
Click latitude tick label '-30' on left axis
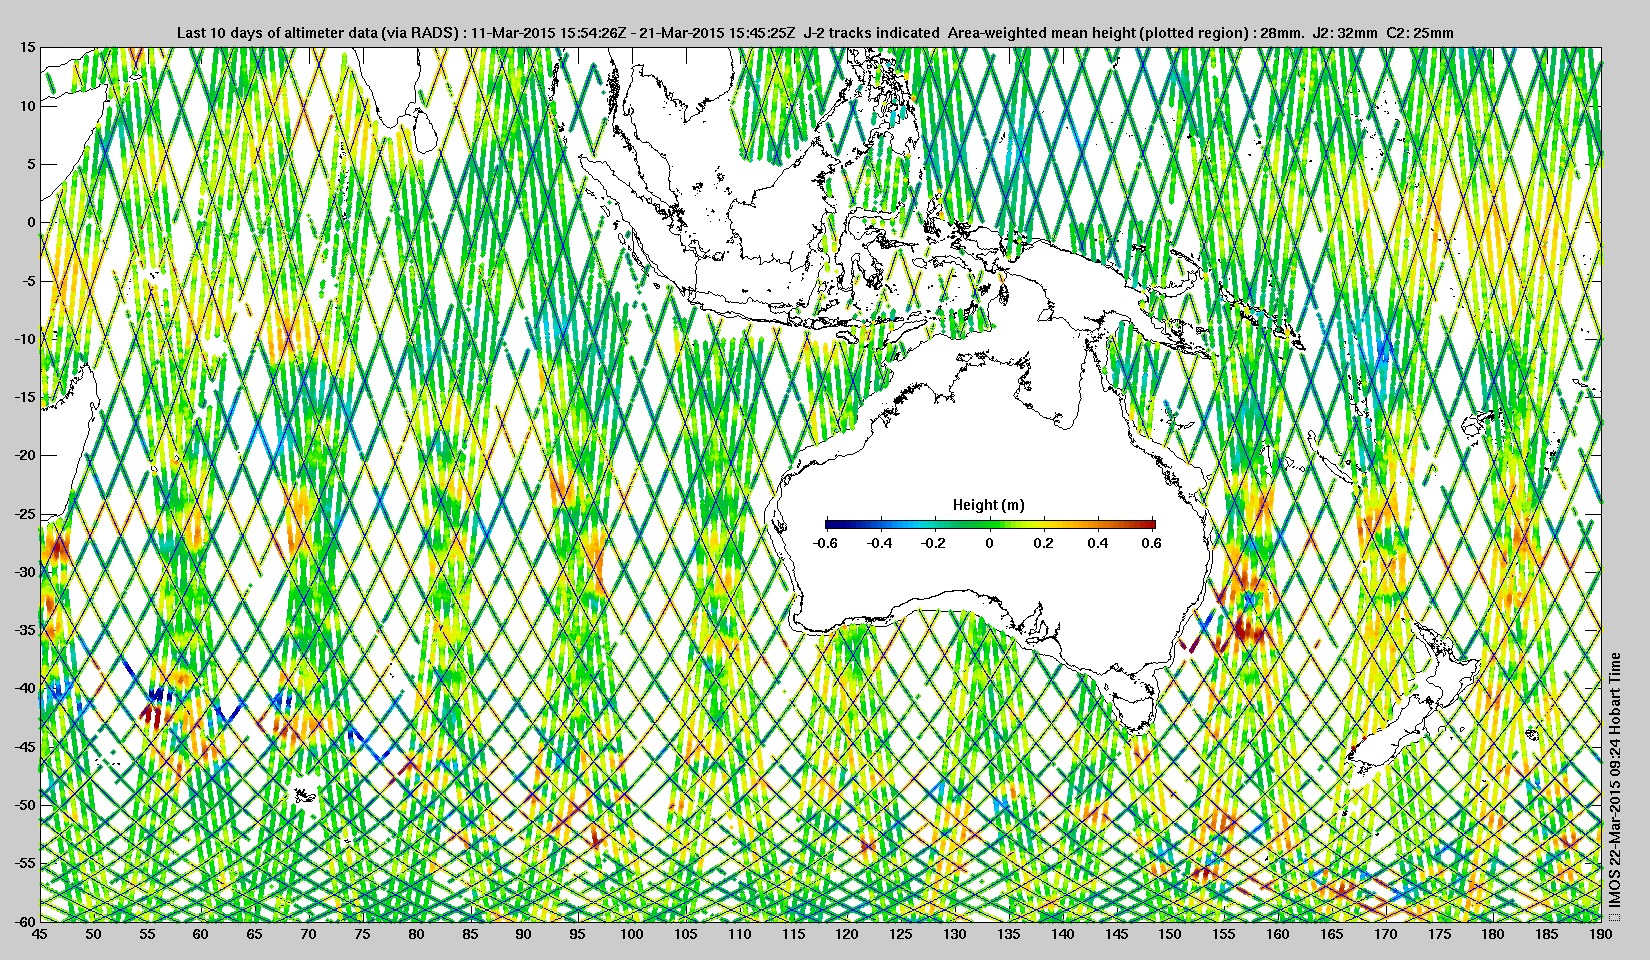pyautogui.click(x=25, y=572)
